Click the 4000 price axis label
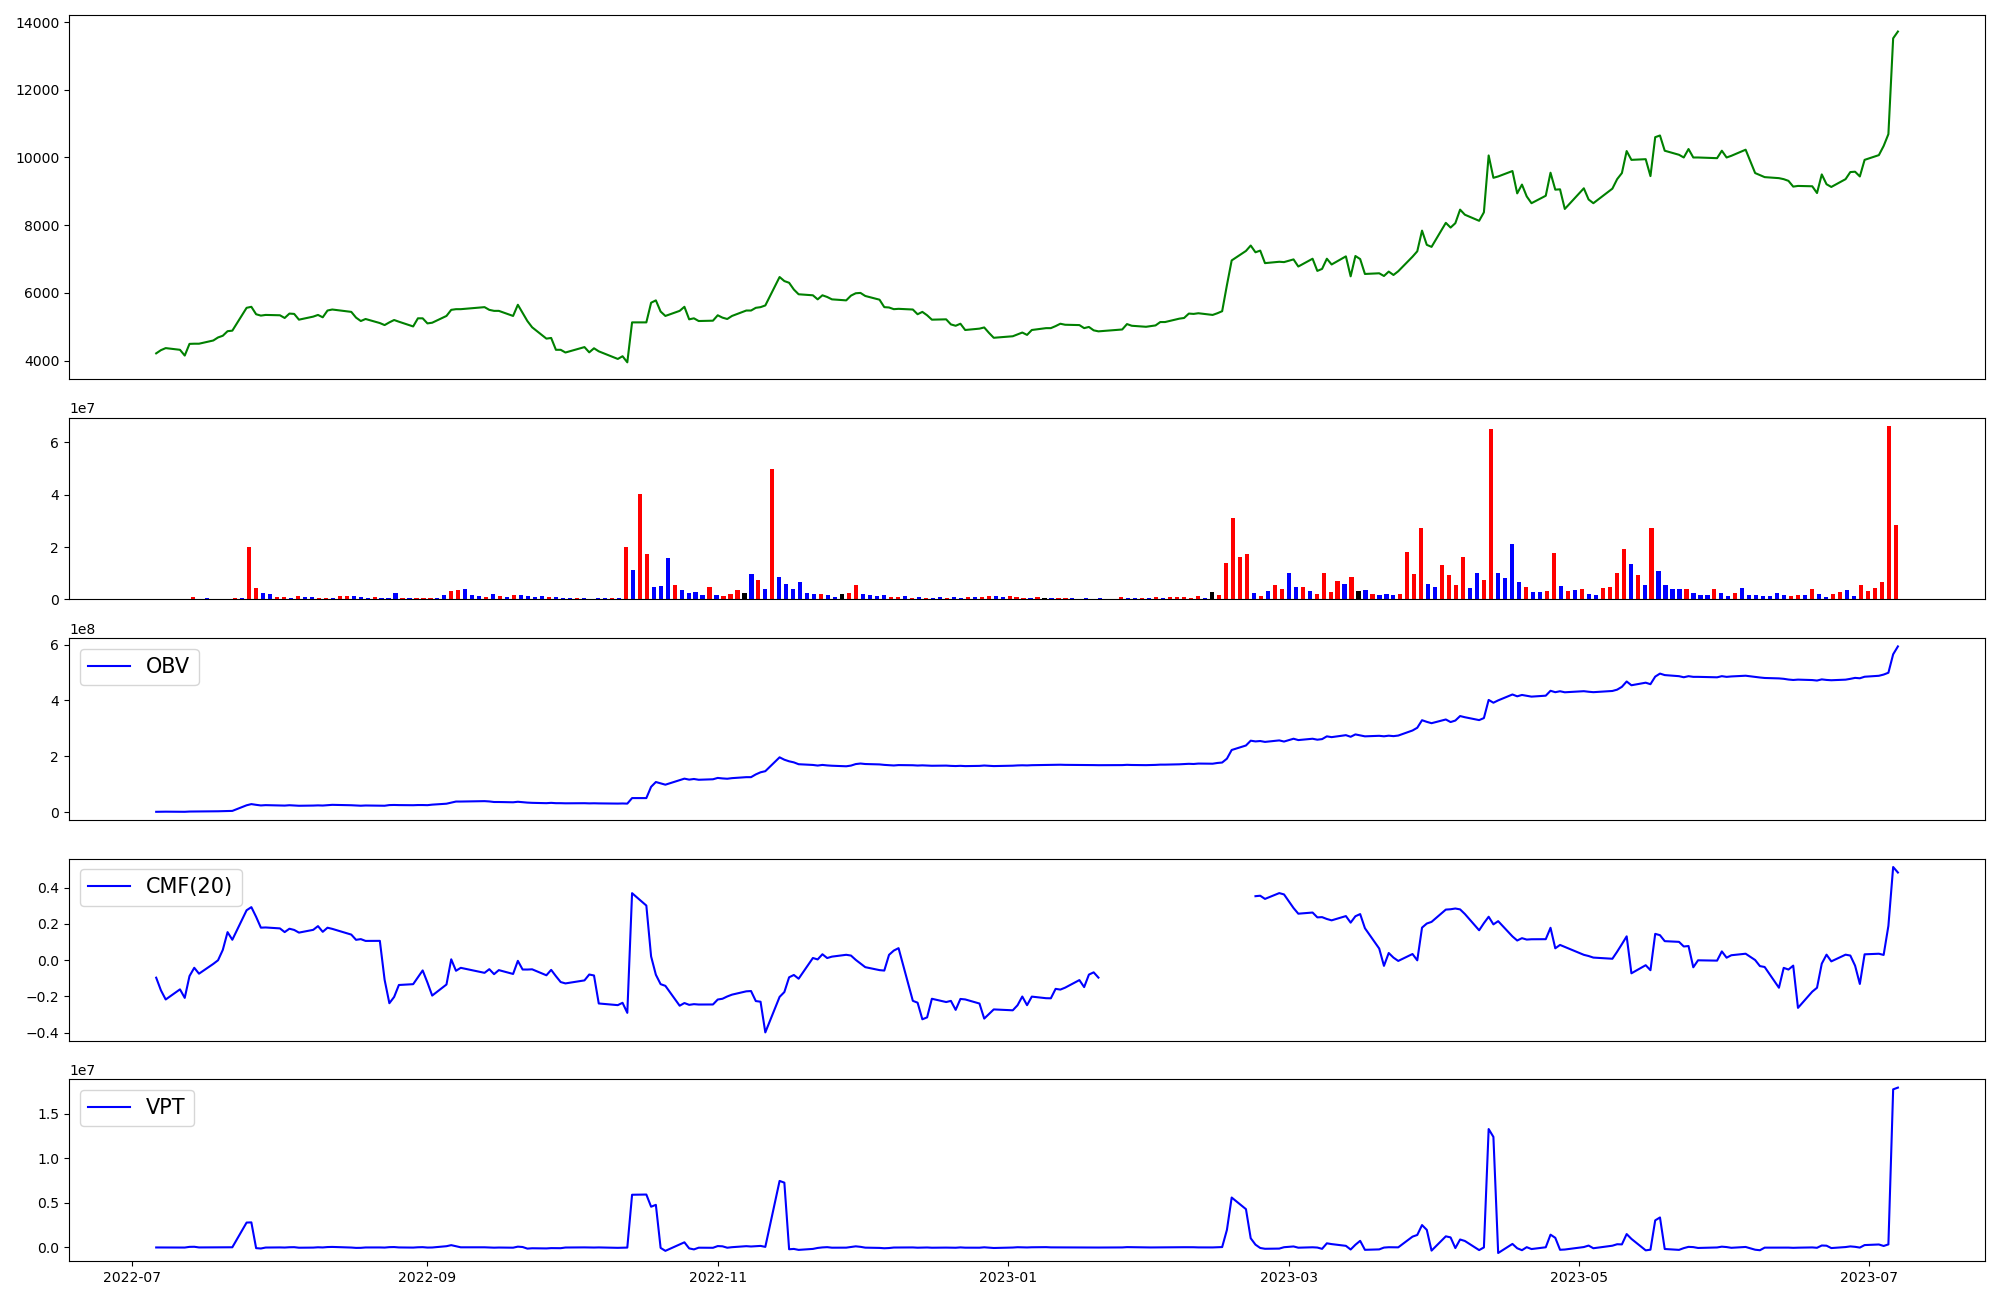 (x=42, y=361)
